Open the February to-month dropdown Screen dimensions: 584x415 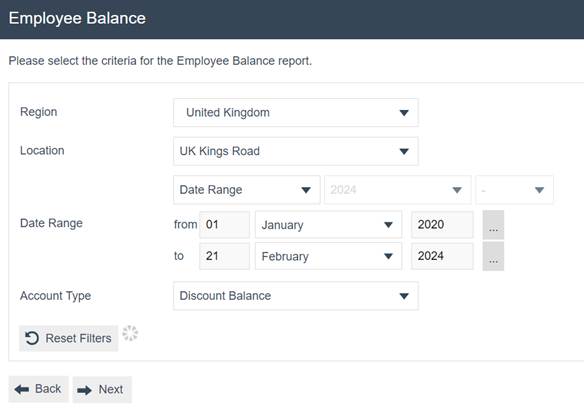click(x=328, y=256)
